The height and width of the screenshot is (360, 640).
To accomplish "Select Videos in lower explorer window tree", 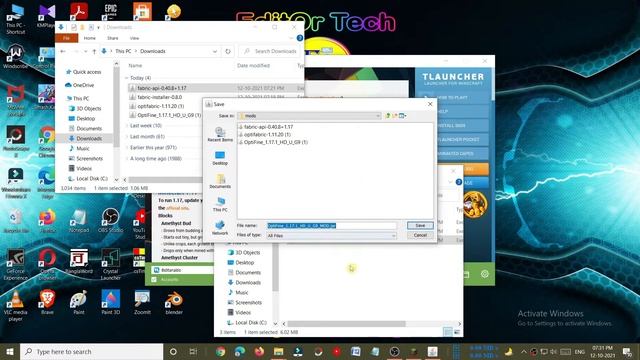I will coord(239,313).
